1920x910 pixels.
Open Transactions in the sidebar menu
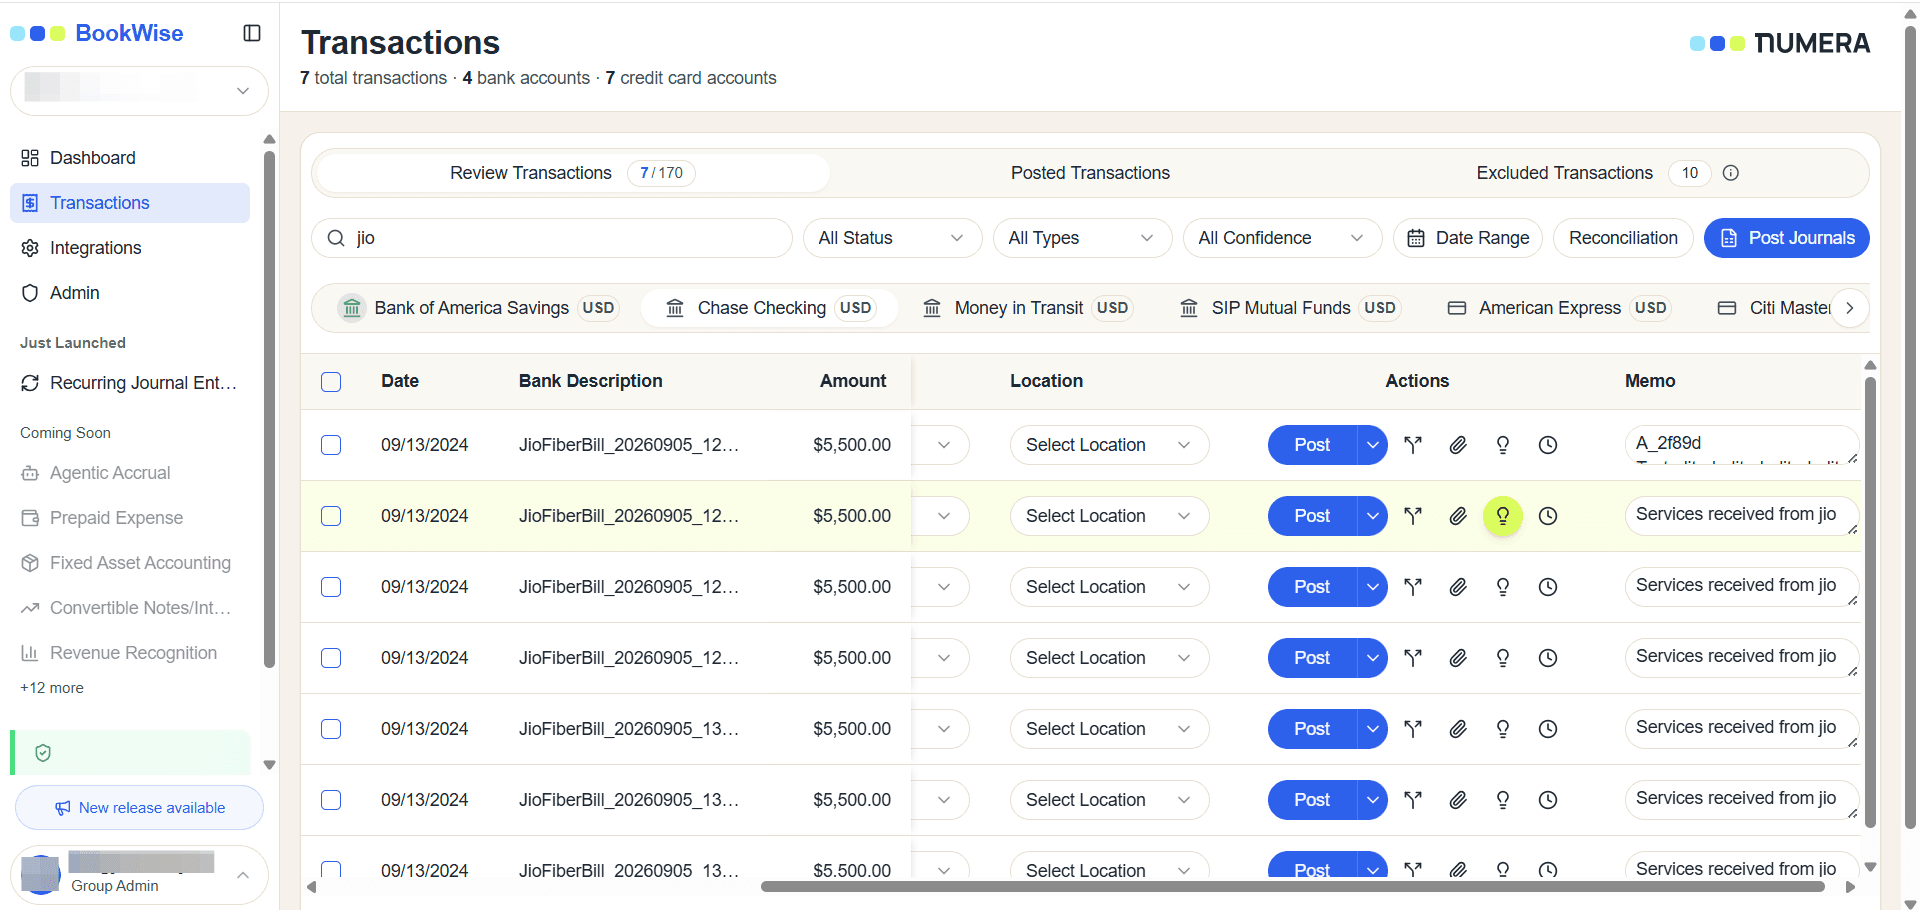130,203
